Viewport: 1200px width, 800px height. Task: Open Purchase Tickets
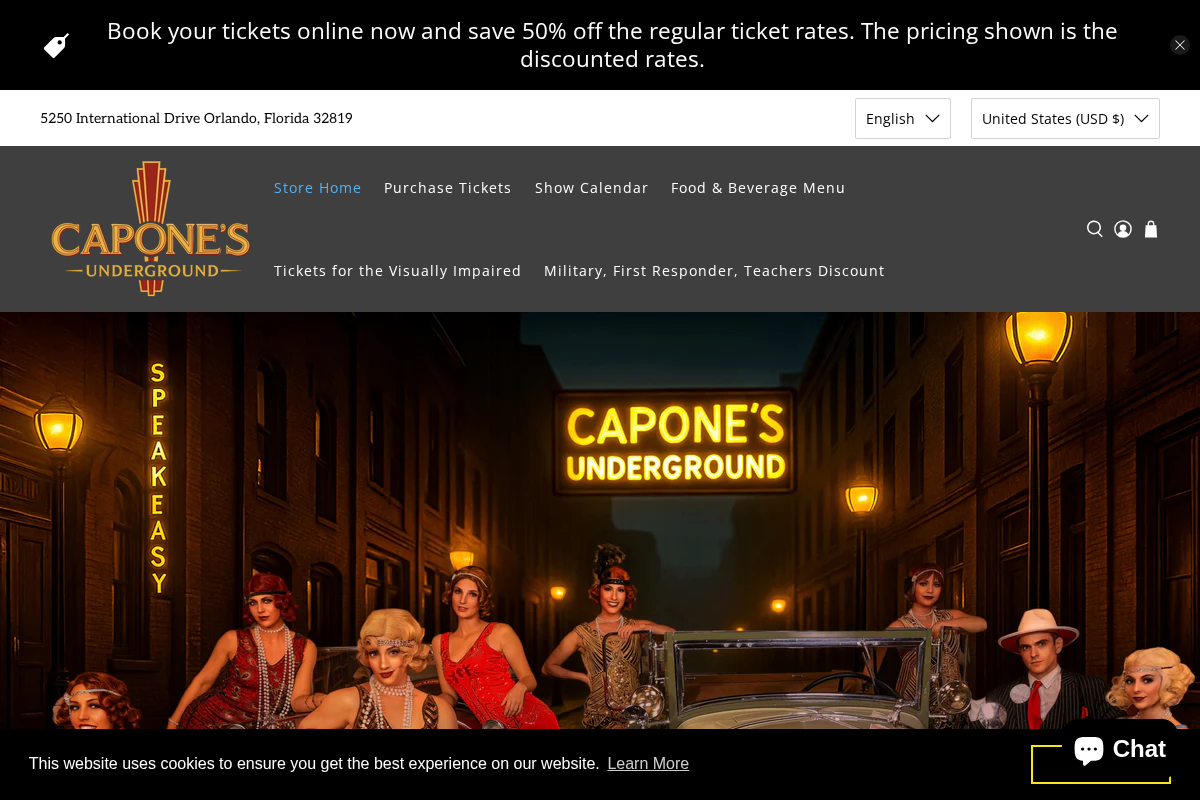[x=447, y=188]
